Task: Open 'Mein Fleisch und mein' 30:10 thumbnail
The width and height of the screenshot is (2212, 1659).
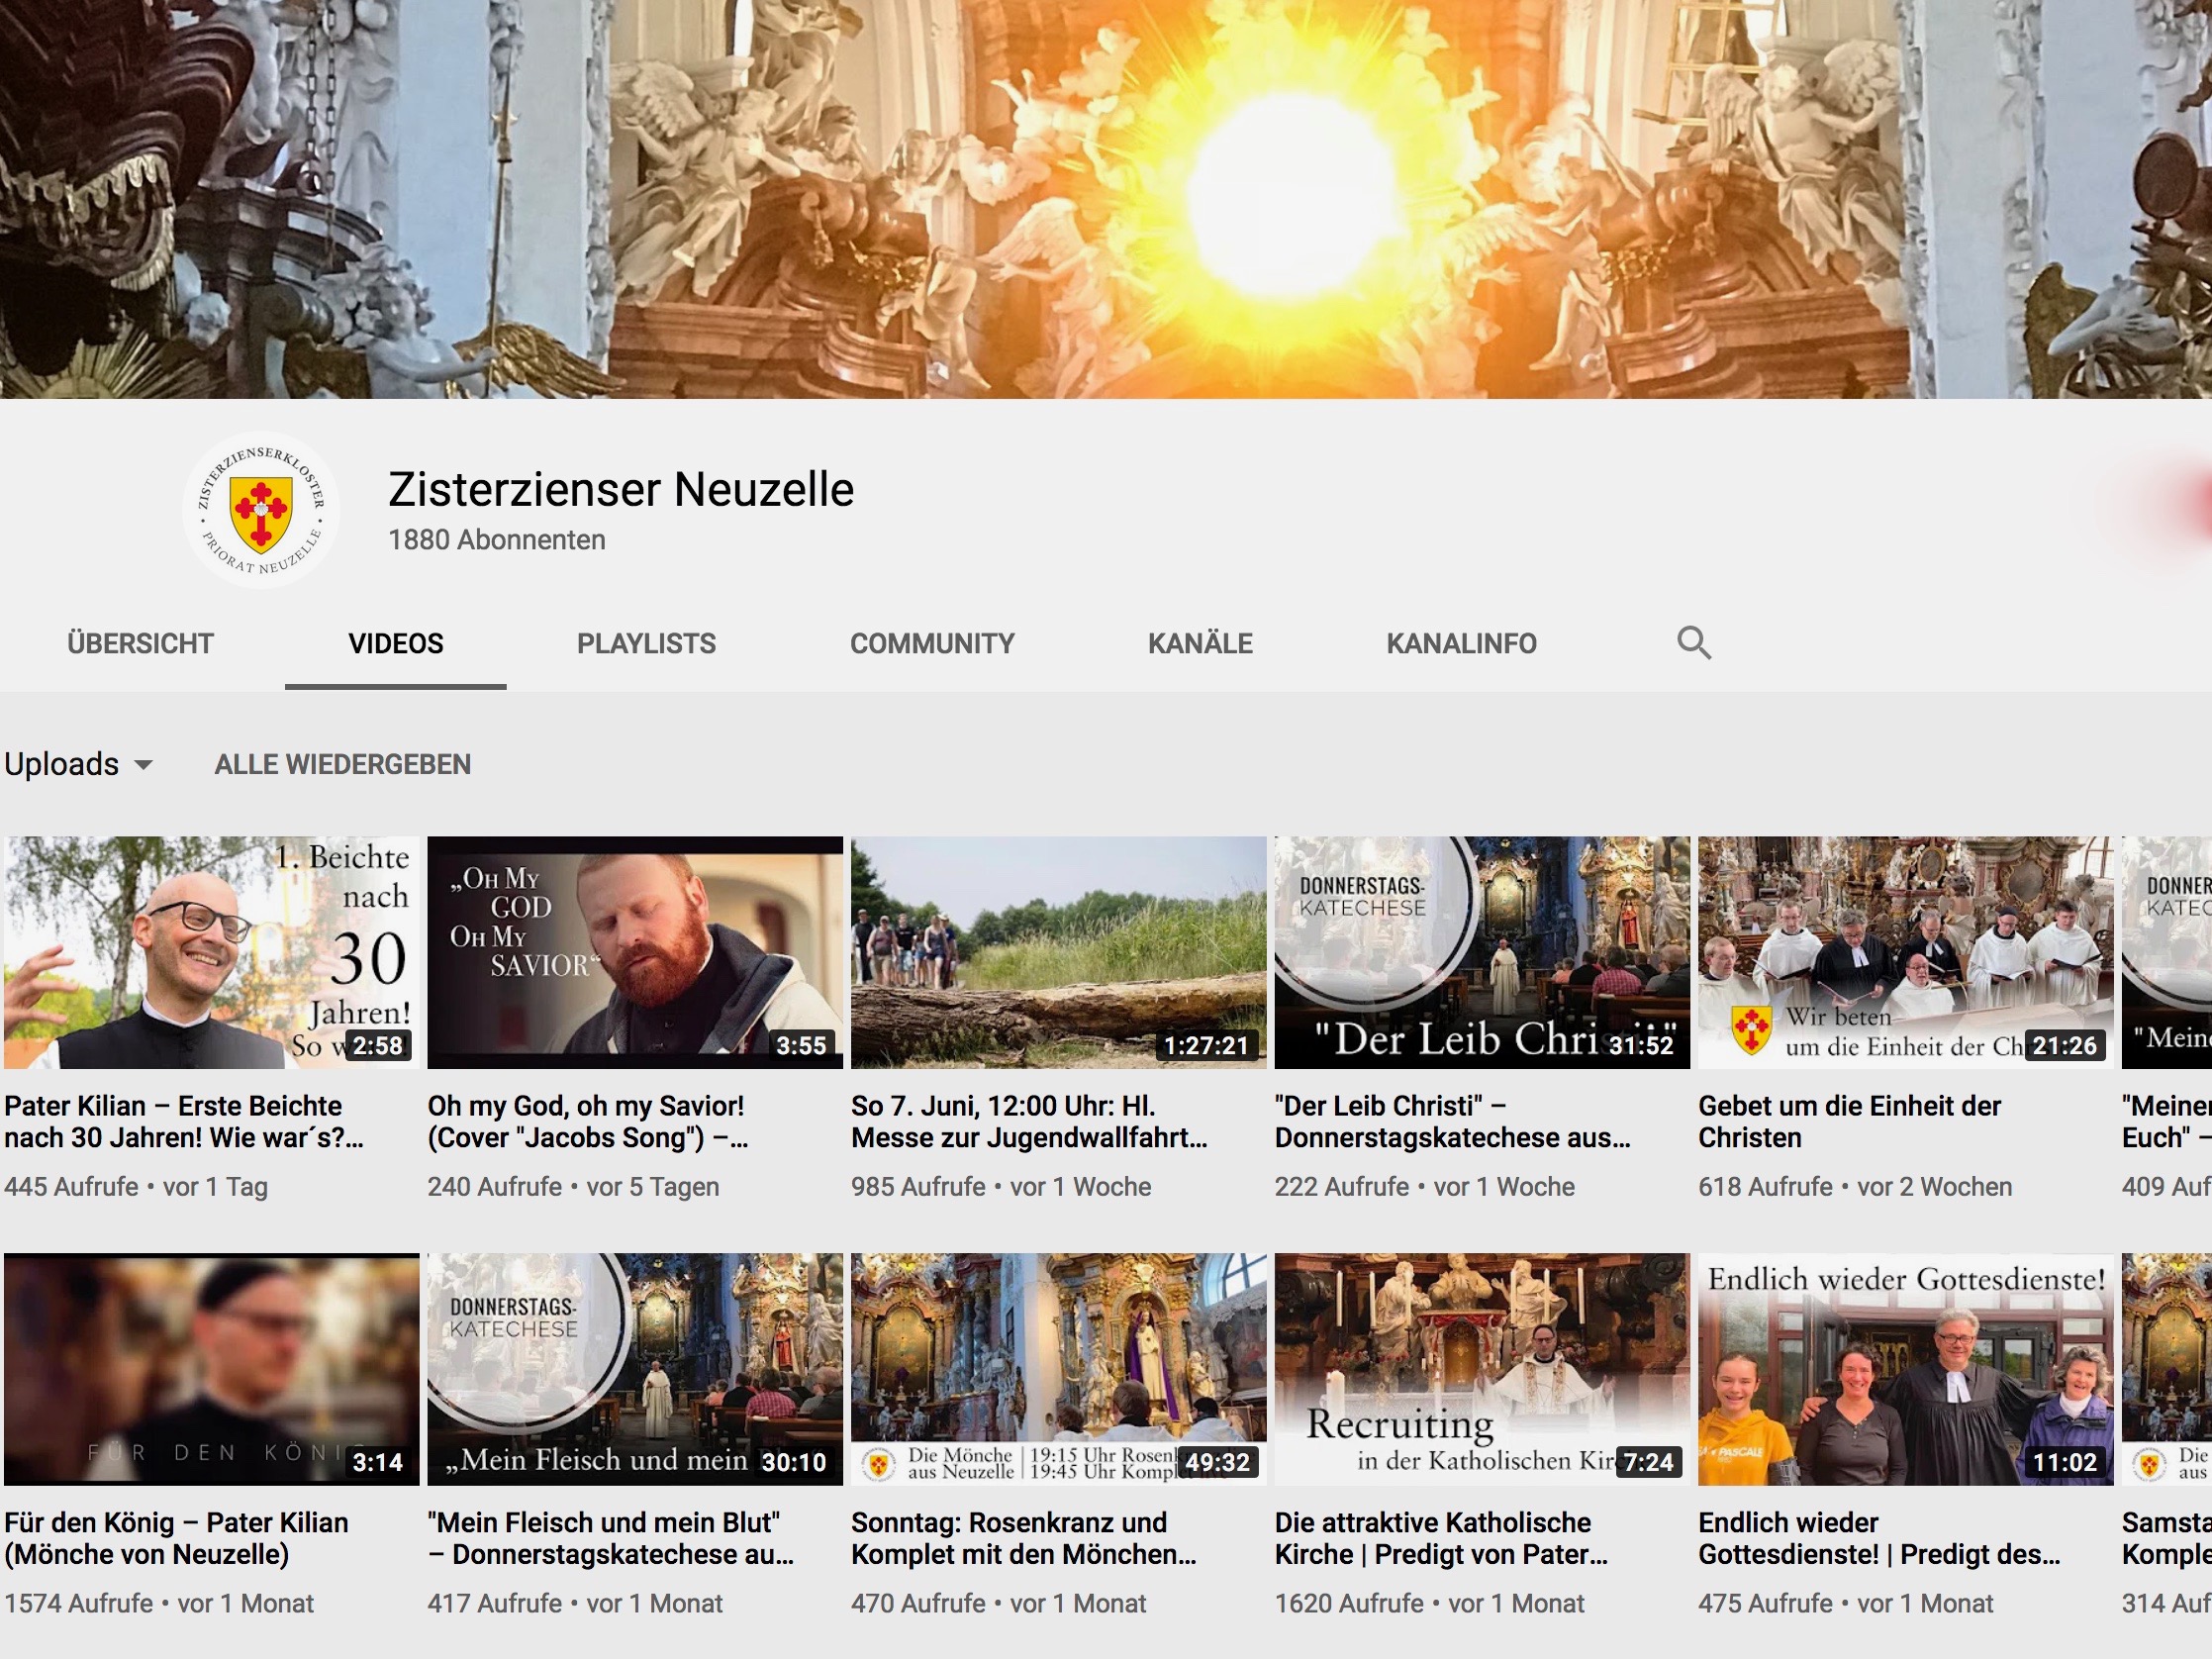Action: coord(635,1369)
